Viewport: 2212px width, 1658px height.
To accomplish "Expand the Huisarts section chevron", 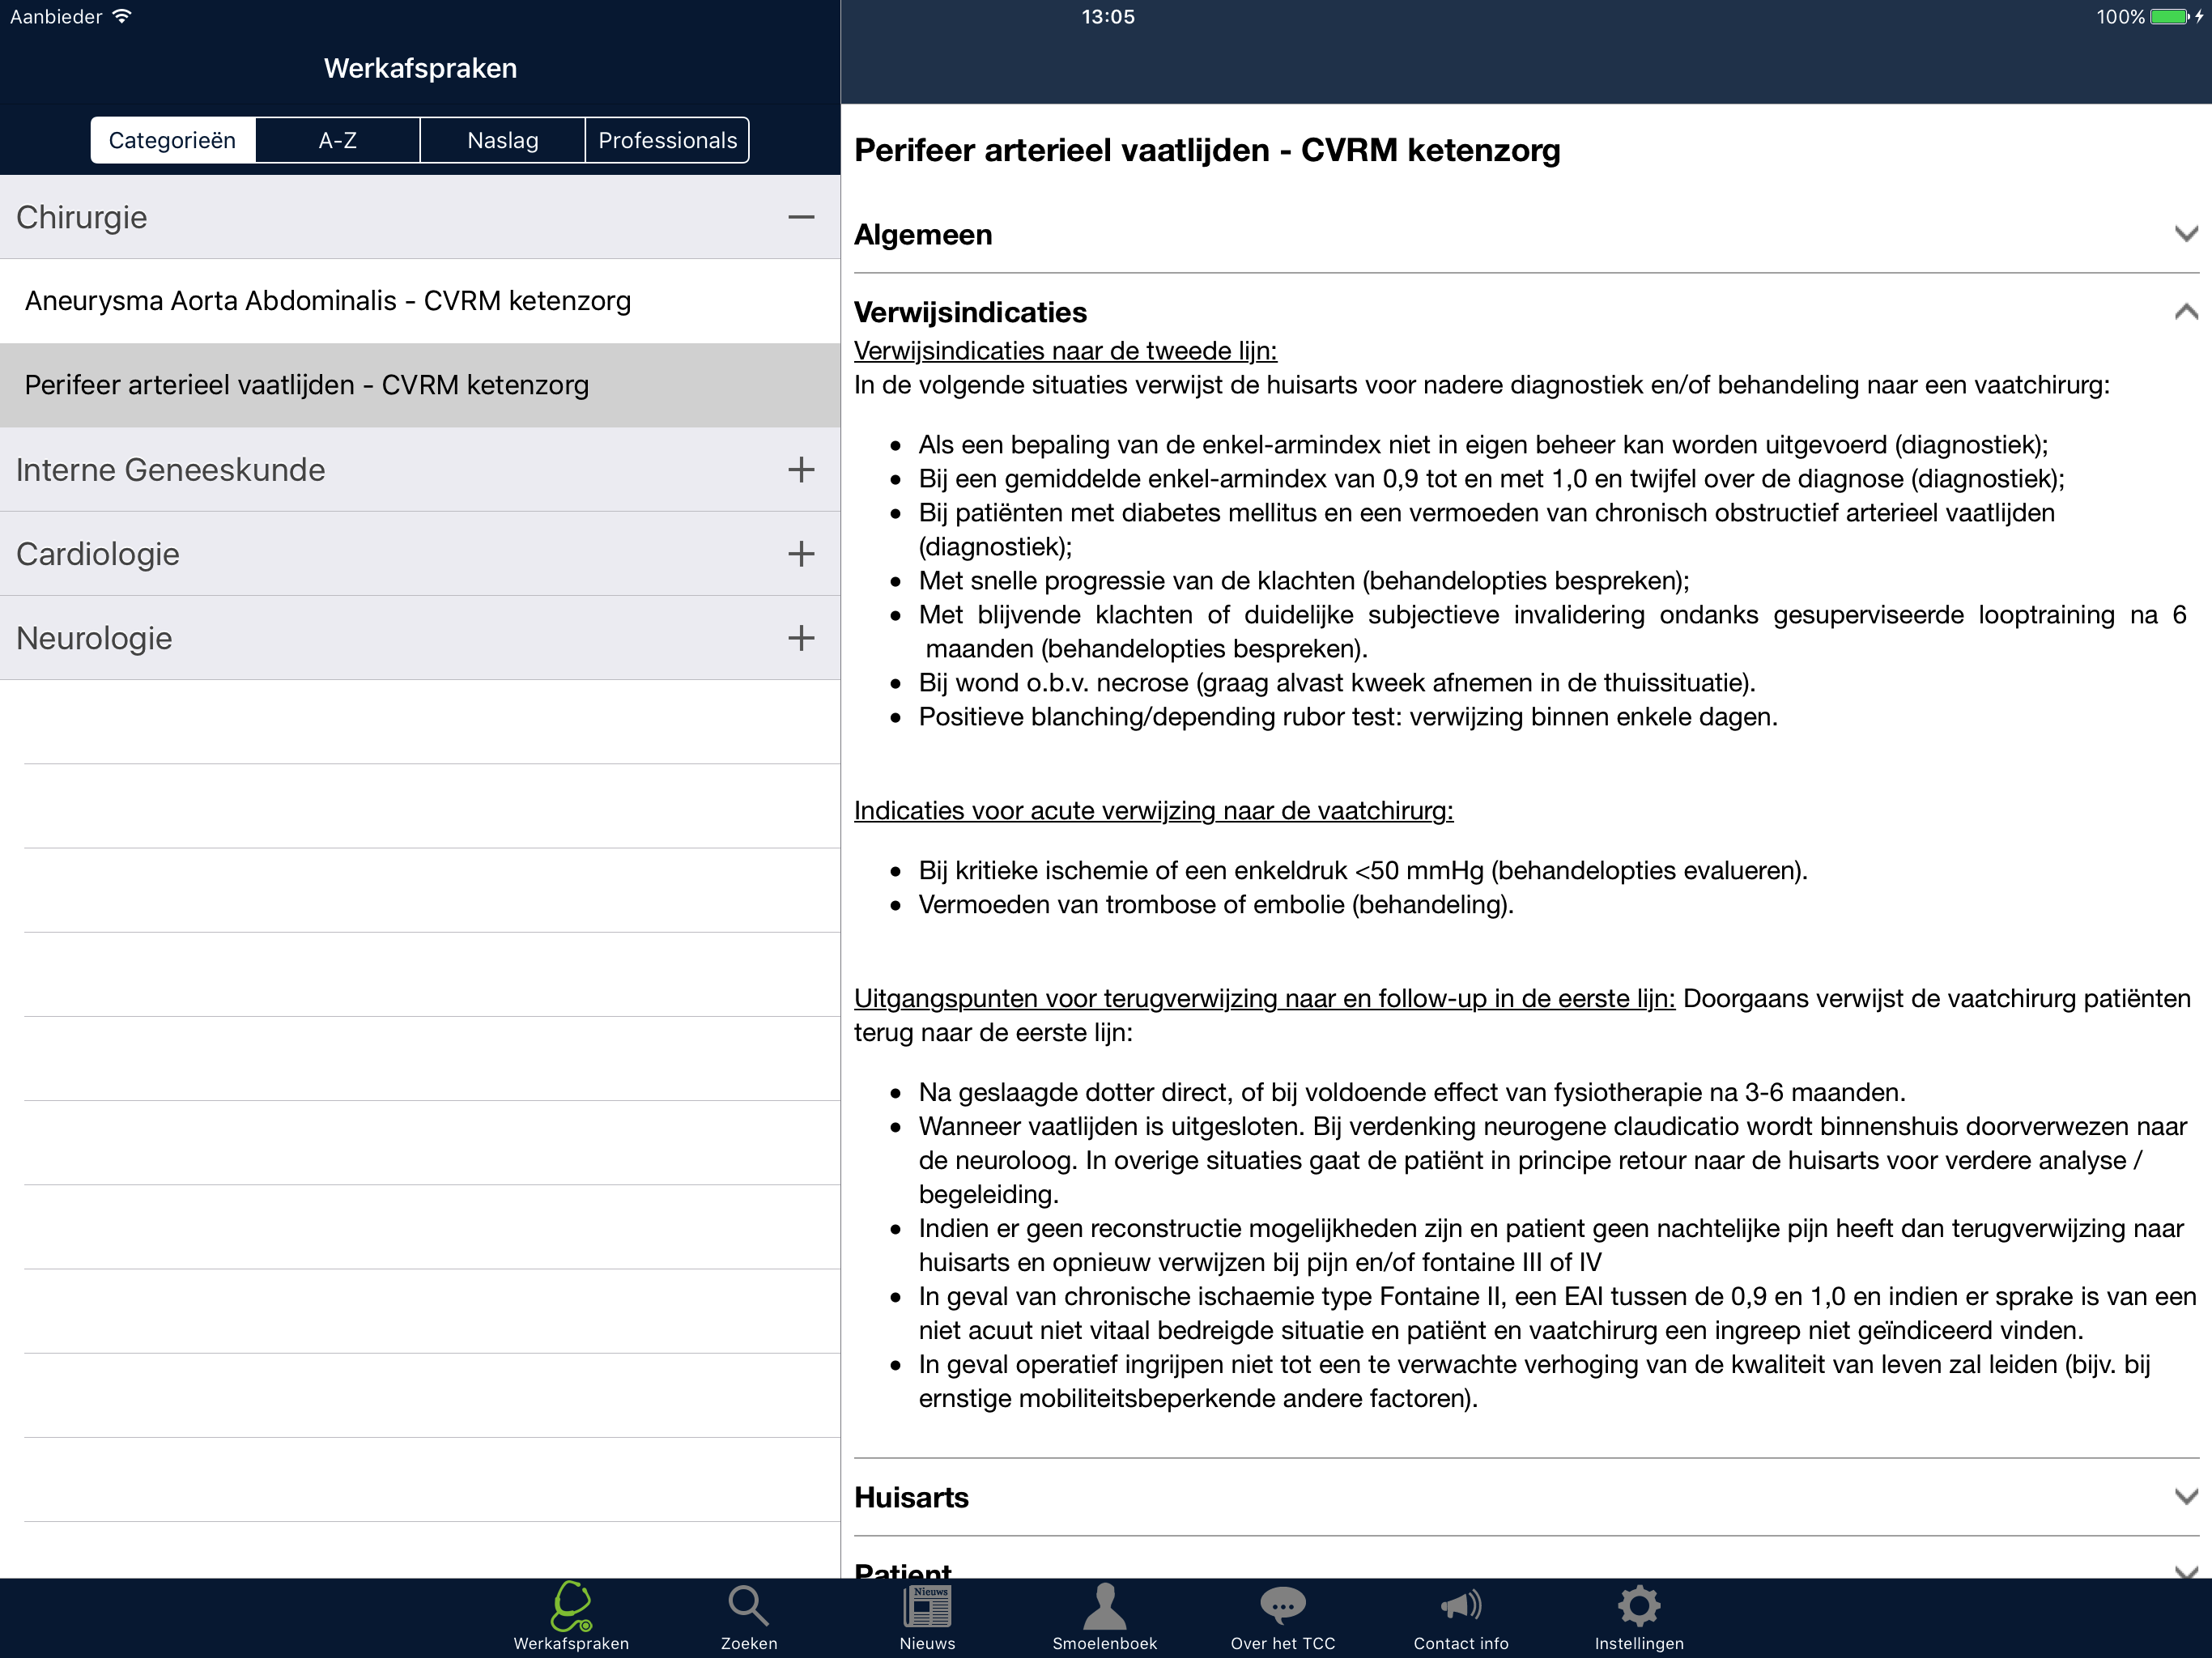I will (x=2185, y=1497).
